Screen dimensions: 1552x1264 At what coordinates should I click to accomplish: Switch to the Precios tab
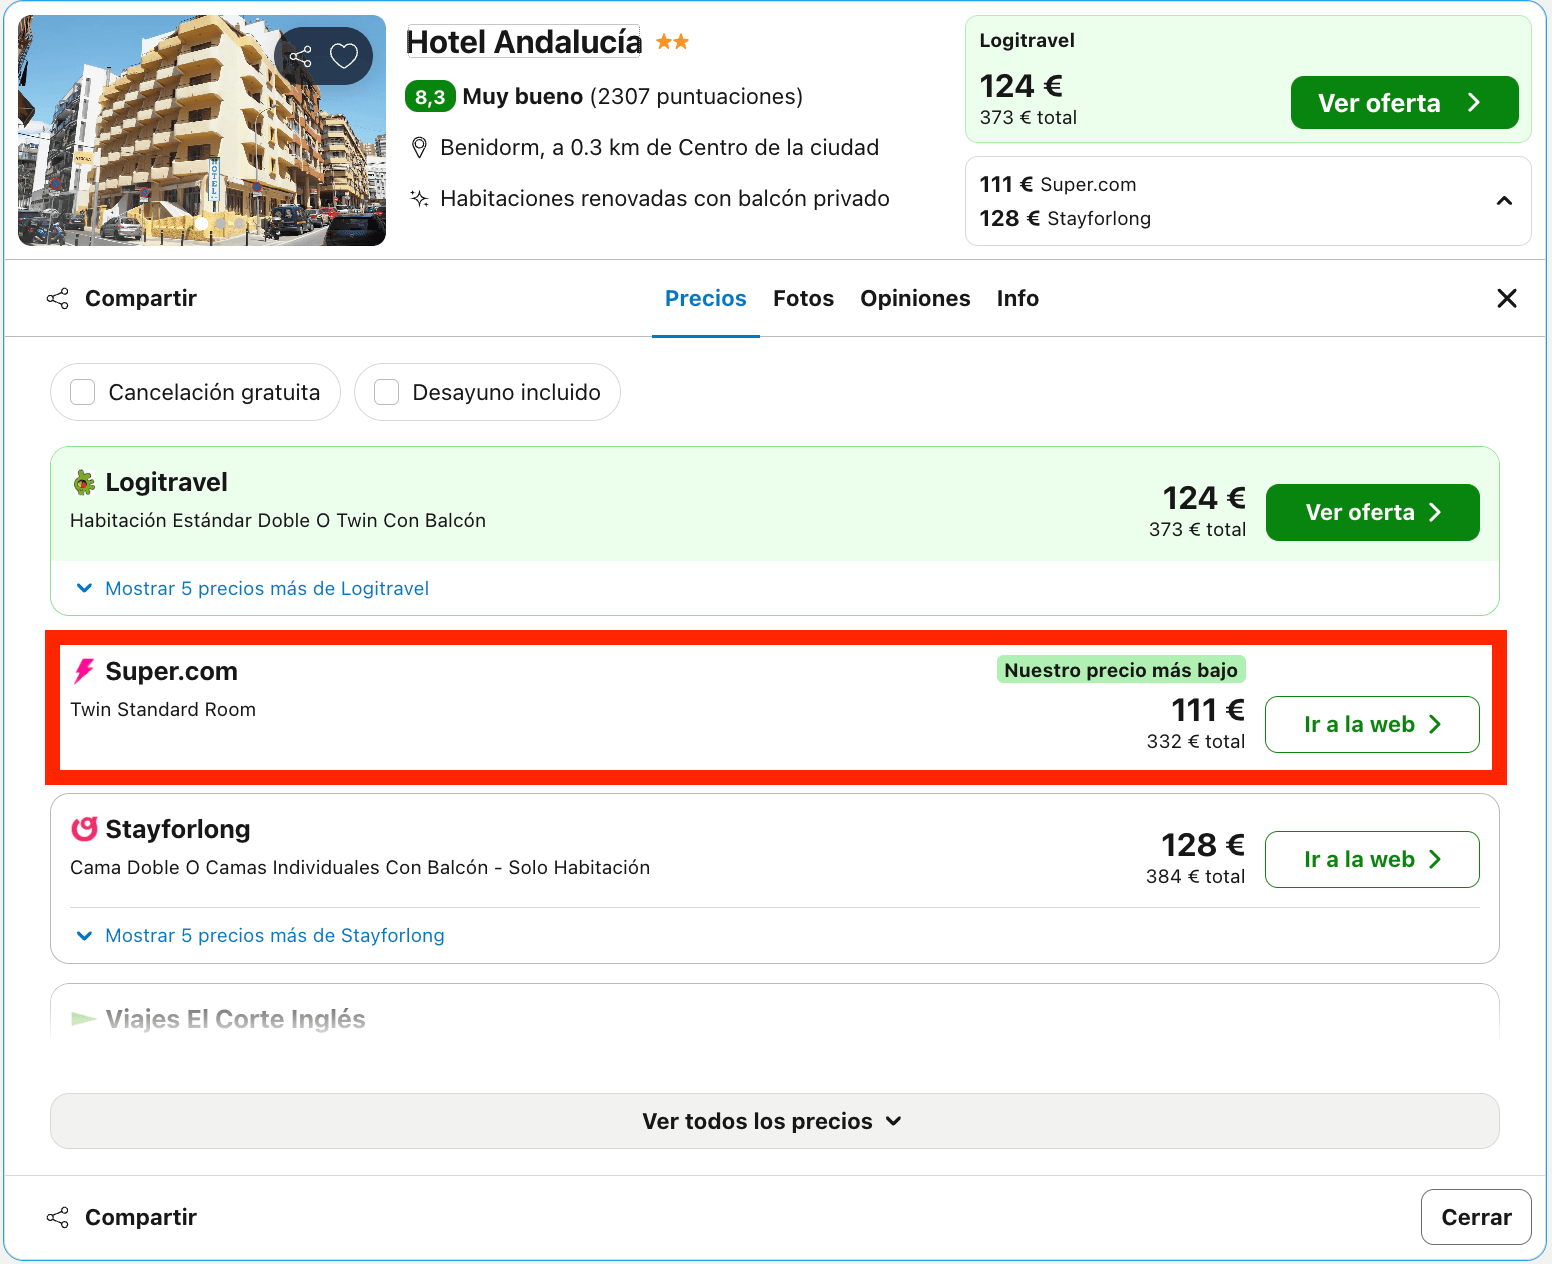coord(706,298)
